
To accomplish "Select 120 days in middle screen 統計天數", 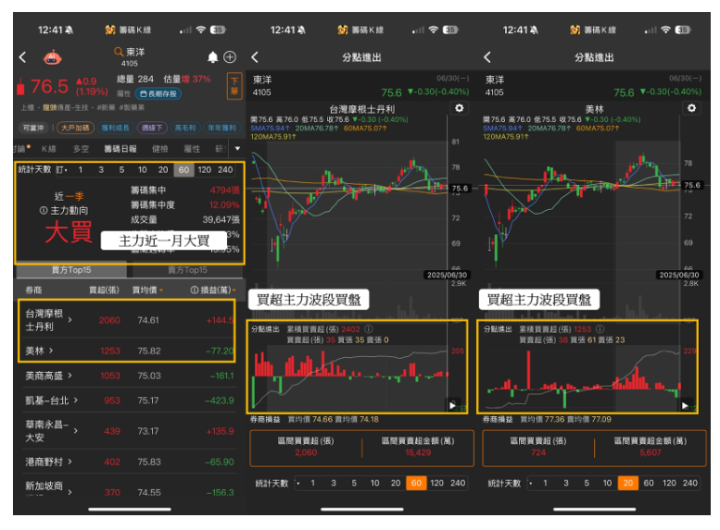I will click(x=437, y=483).
